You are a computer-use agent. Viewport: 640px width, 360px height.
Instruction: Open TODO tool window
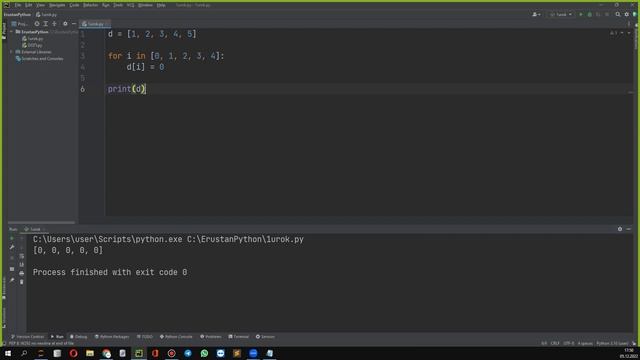pos(144,337)
